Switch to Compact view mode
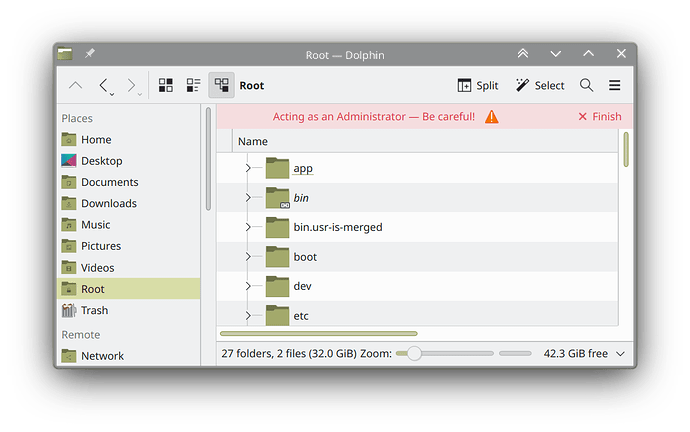 point(194,85)
